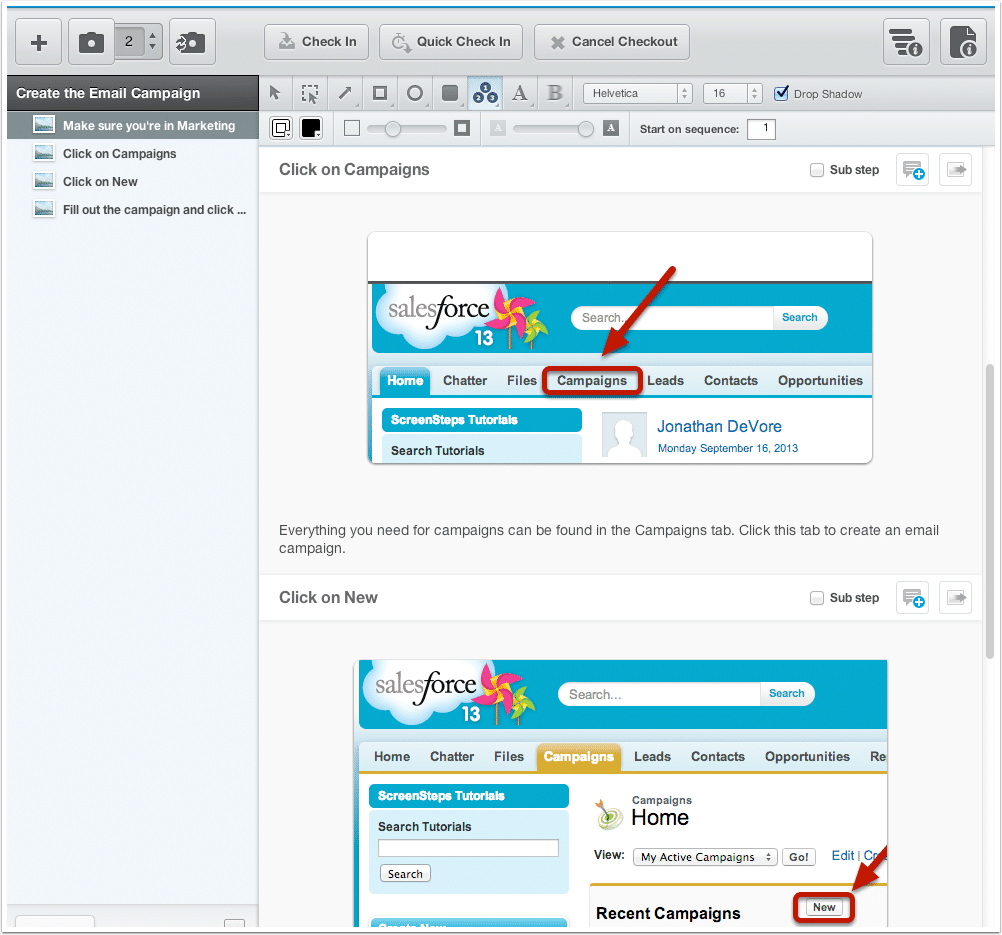The height and width of the screenshot is (935, 1002).
Task: Click the Check In button
Action: pyautogui.click(x=316, y=42)
